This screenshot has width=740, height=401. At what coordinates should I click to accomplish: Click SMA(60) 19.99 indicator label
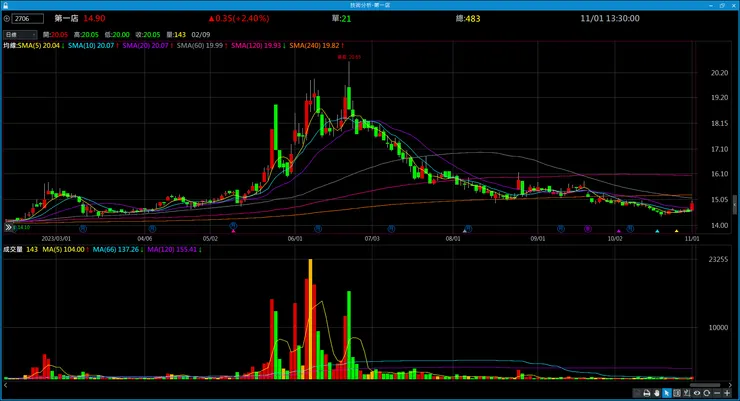[x=202, y=45]
